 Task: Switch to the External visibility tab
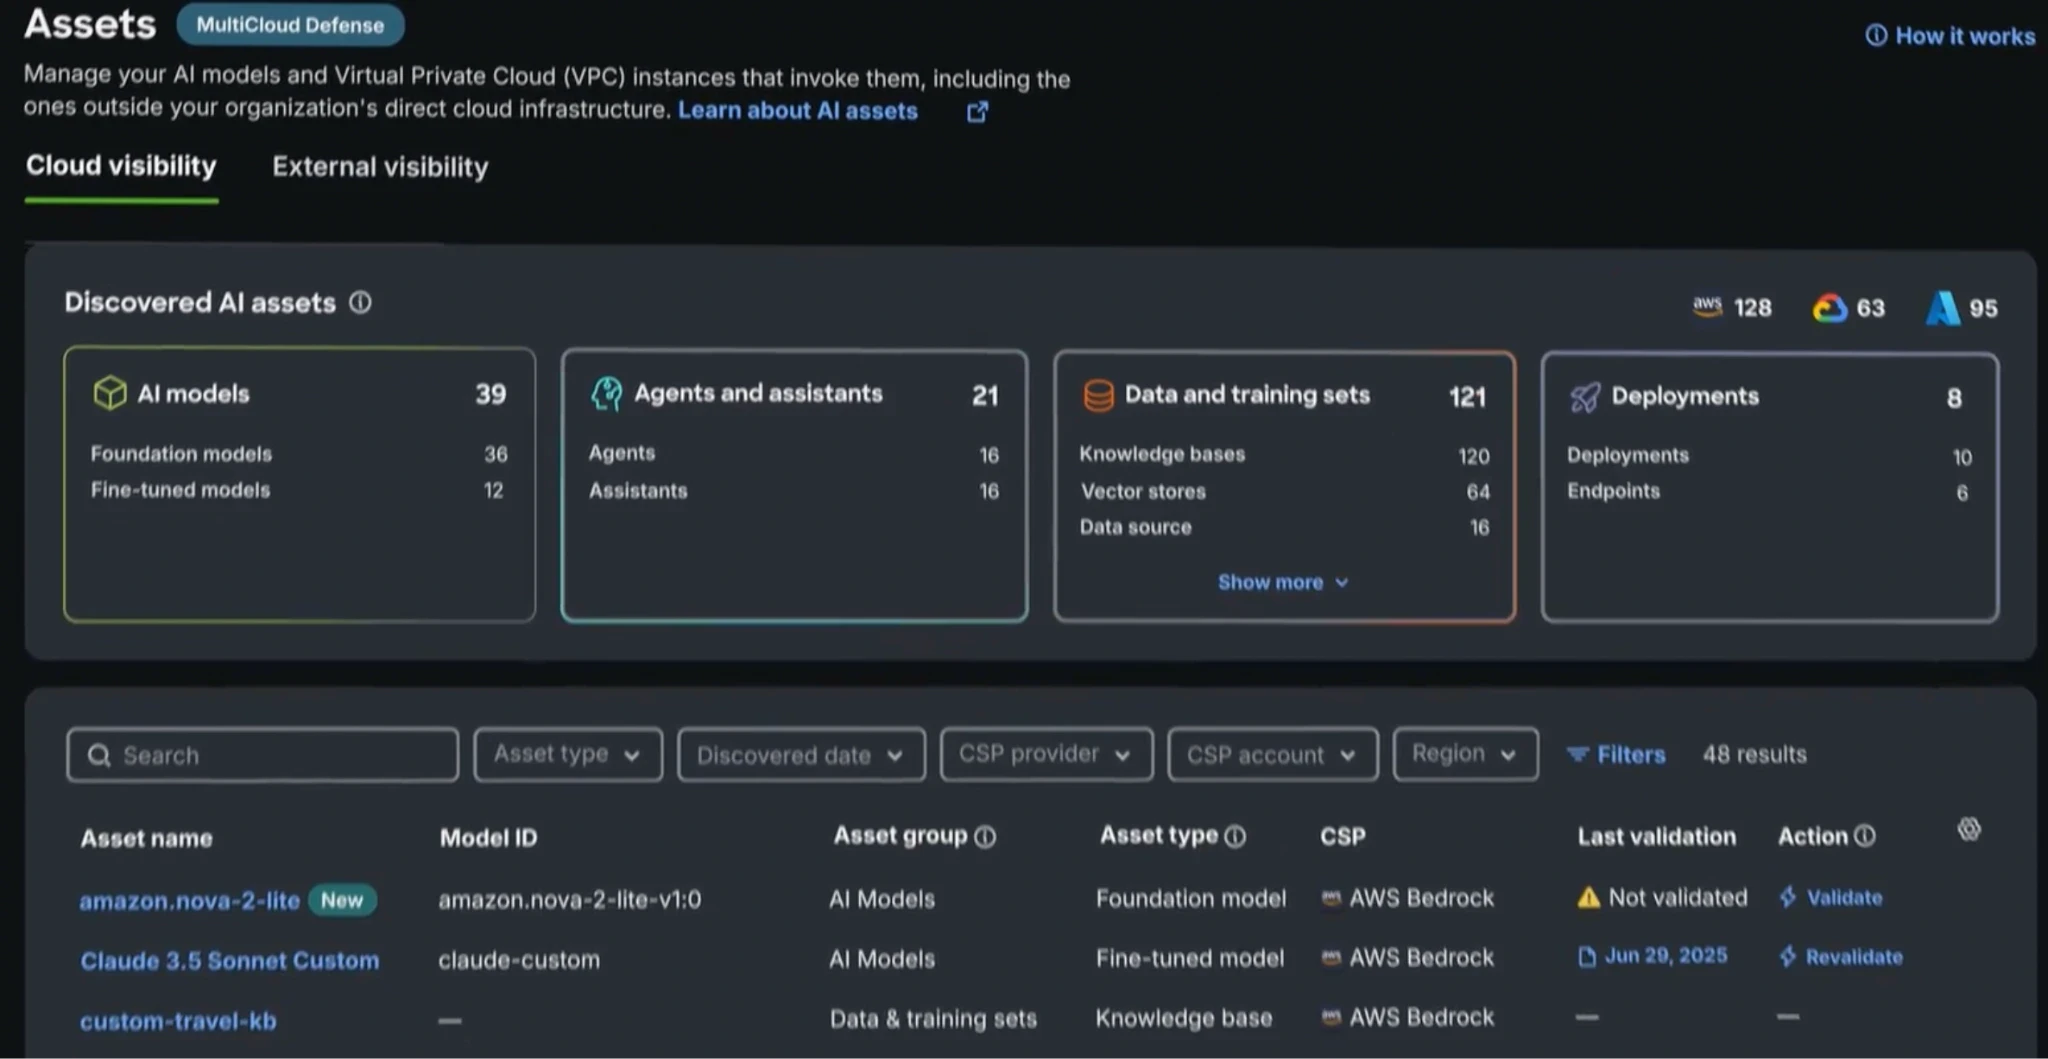[x=380, y=167]
